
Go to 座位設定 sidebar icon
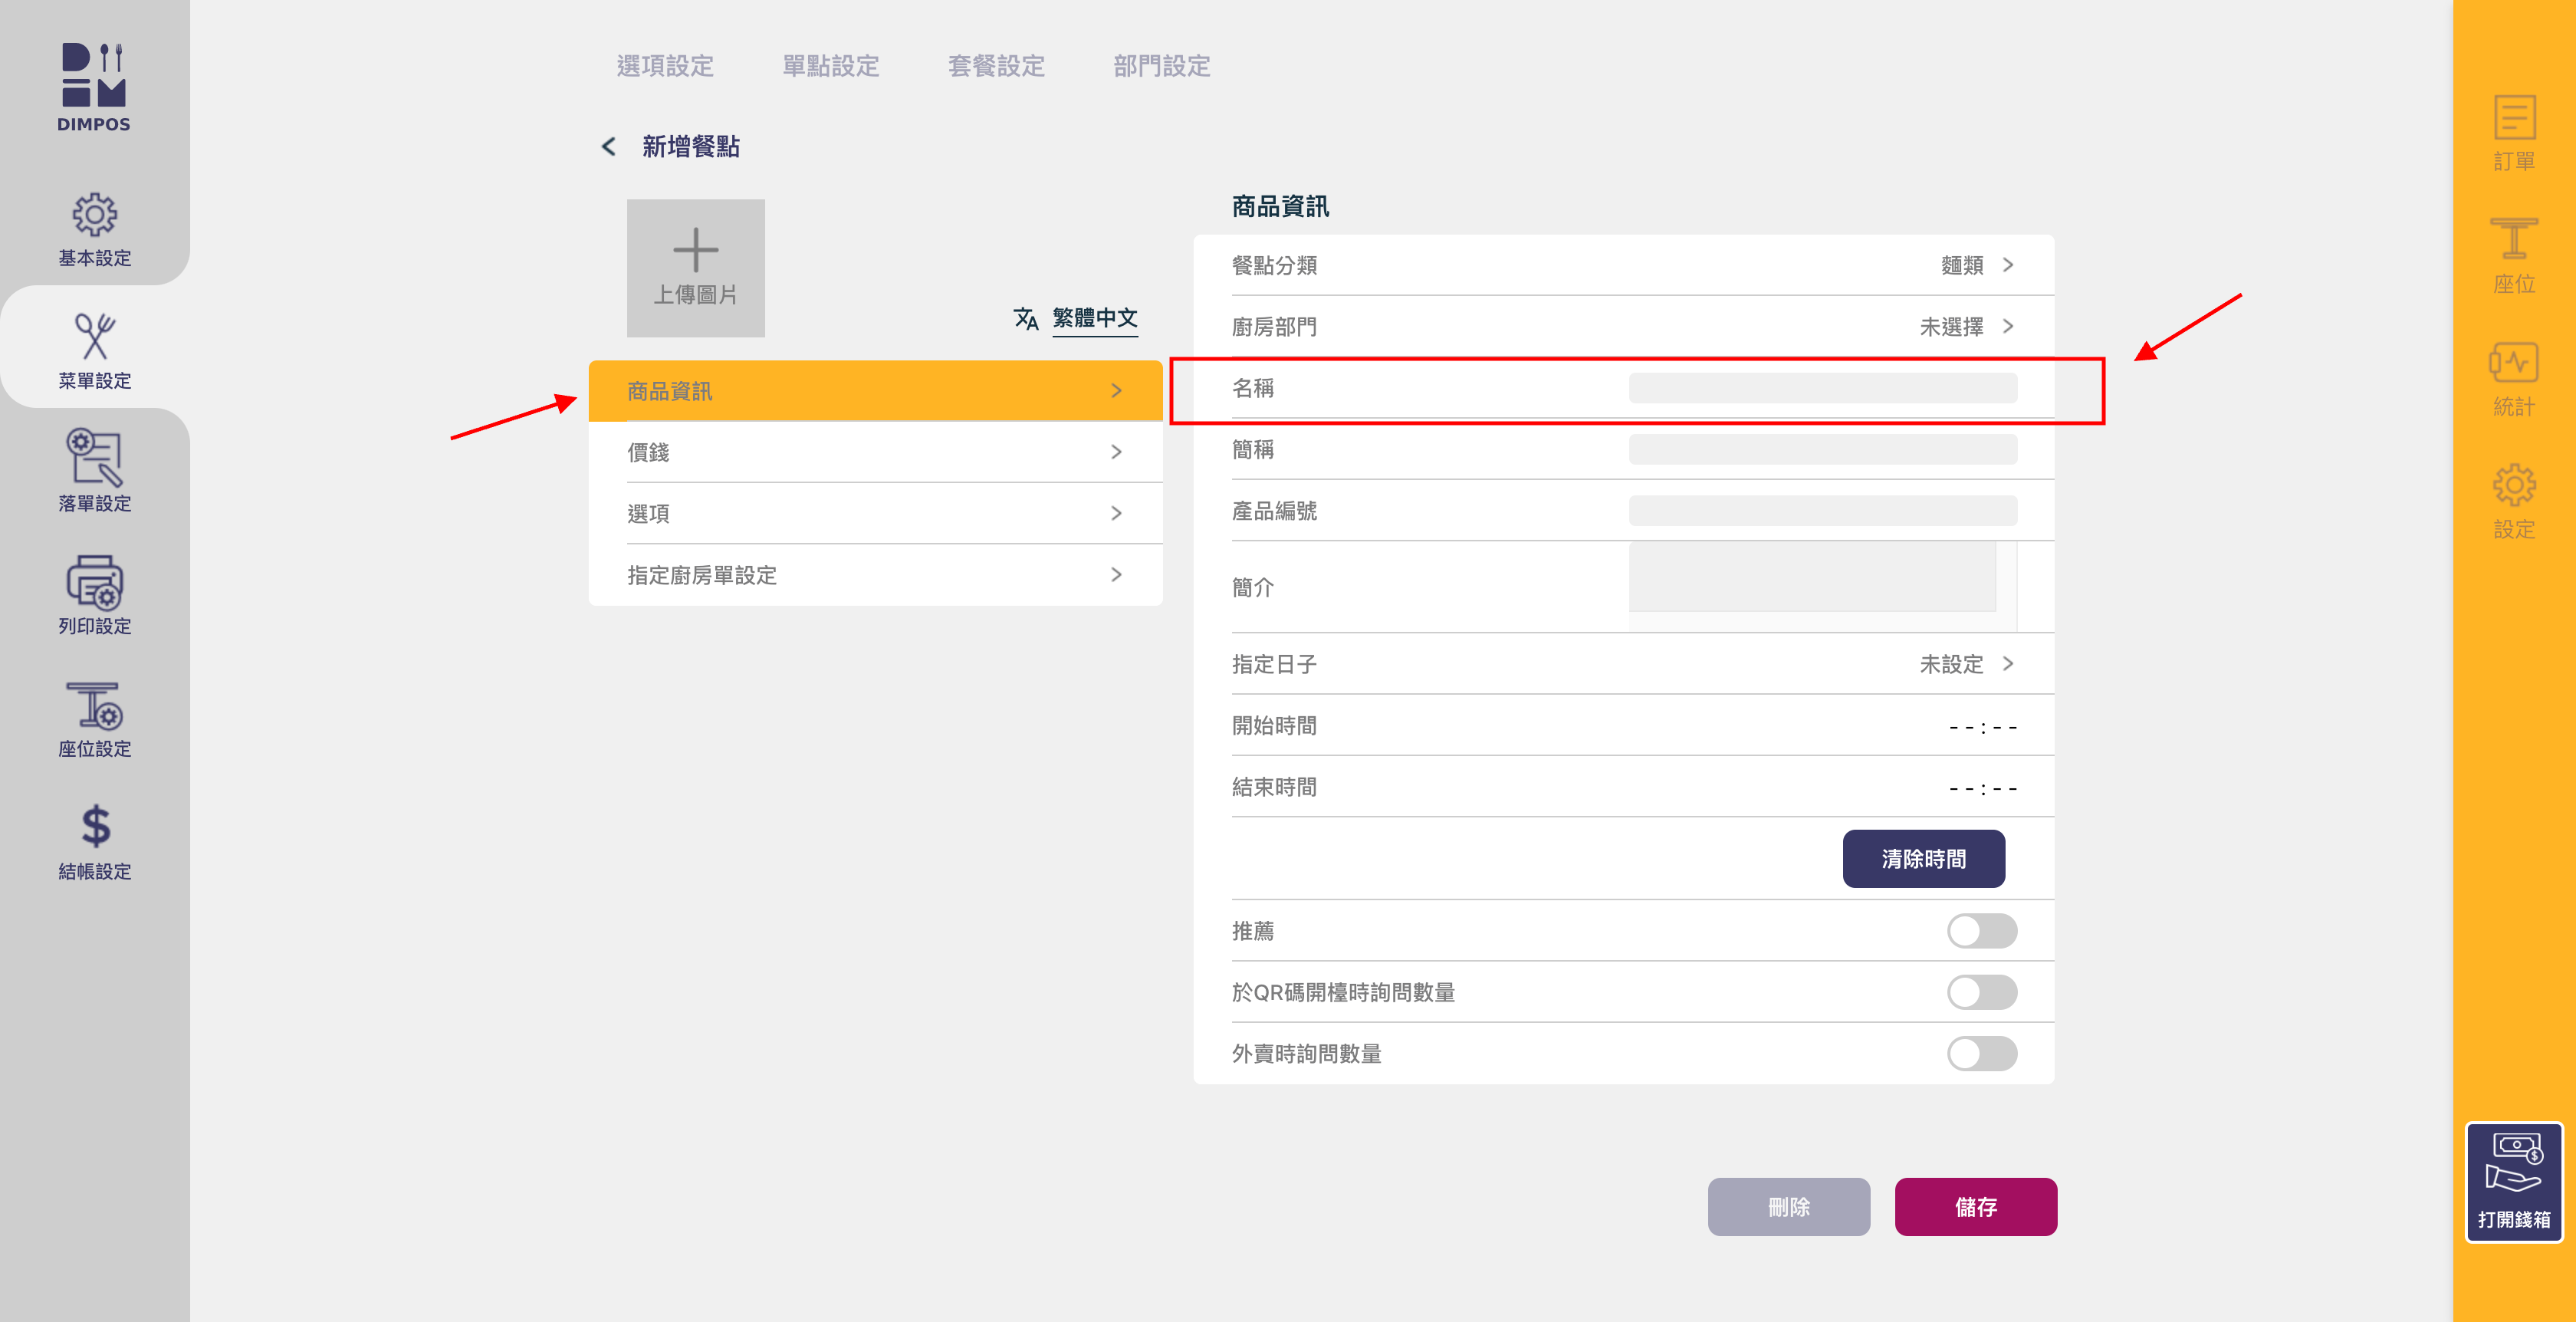(94, 706)
